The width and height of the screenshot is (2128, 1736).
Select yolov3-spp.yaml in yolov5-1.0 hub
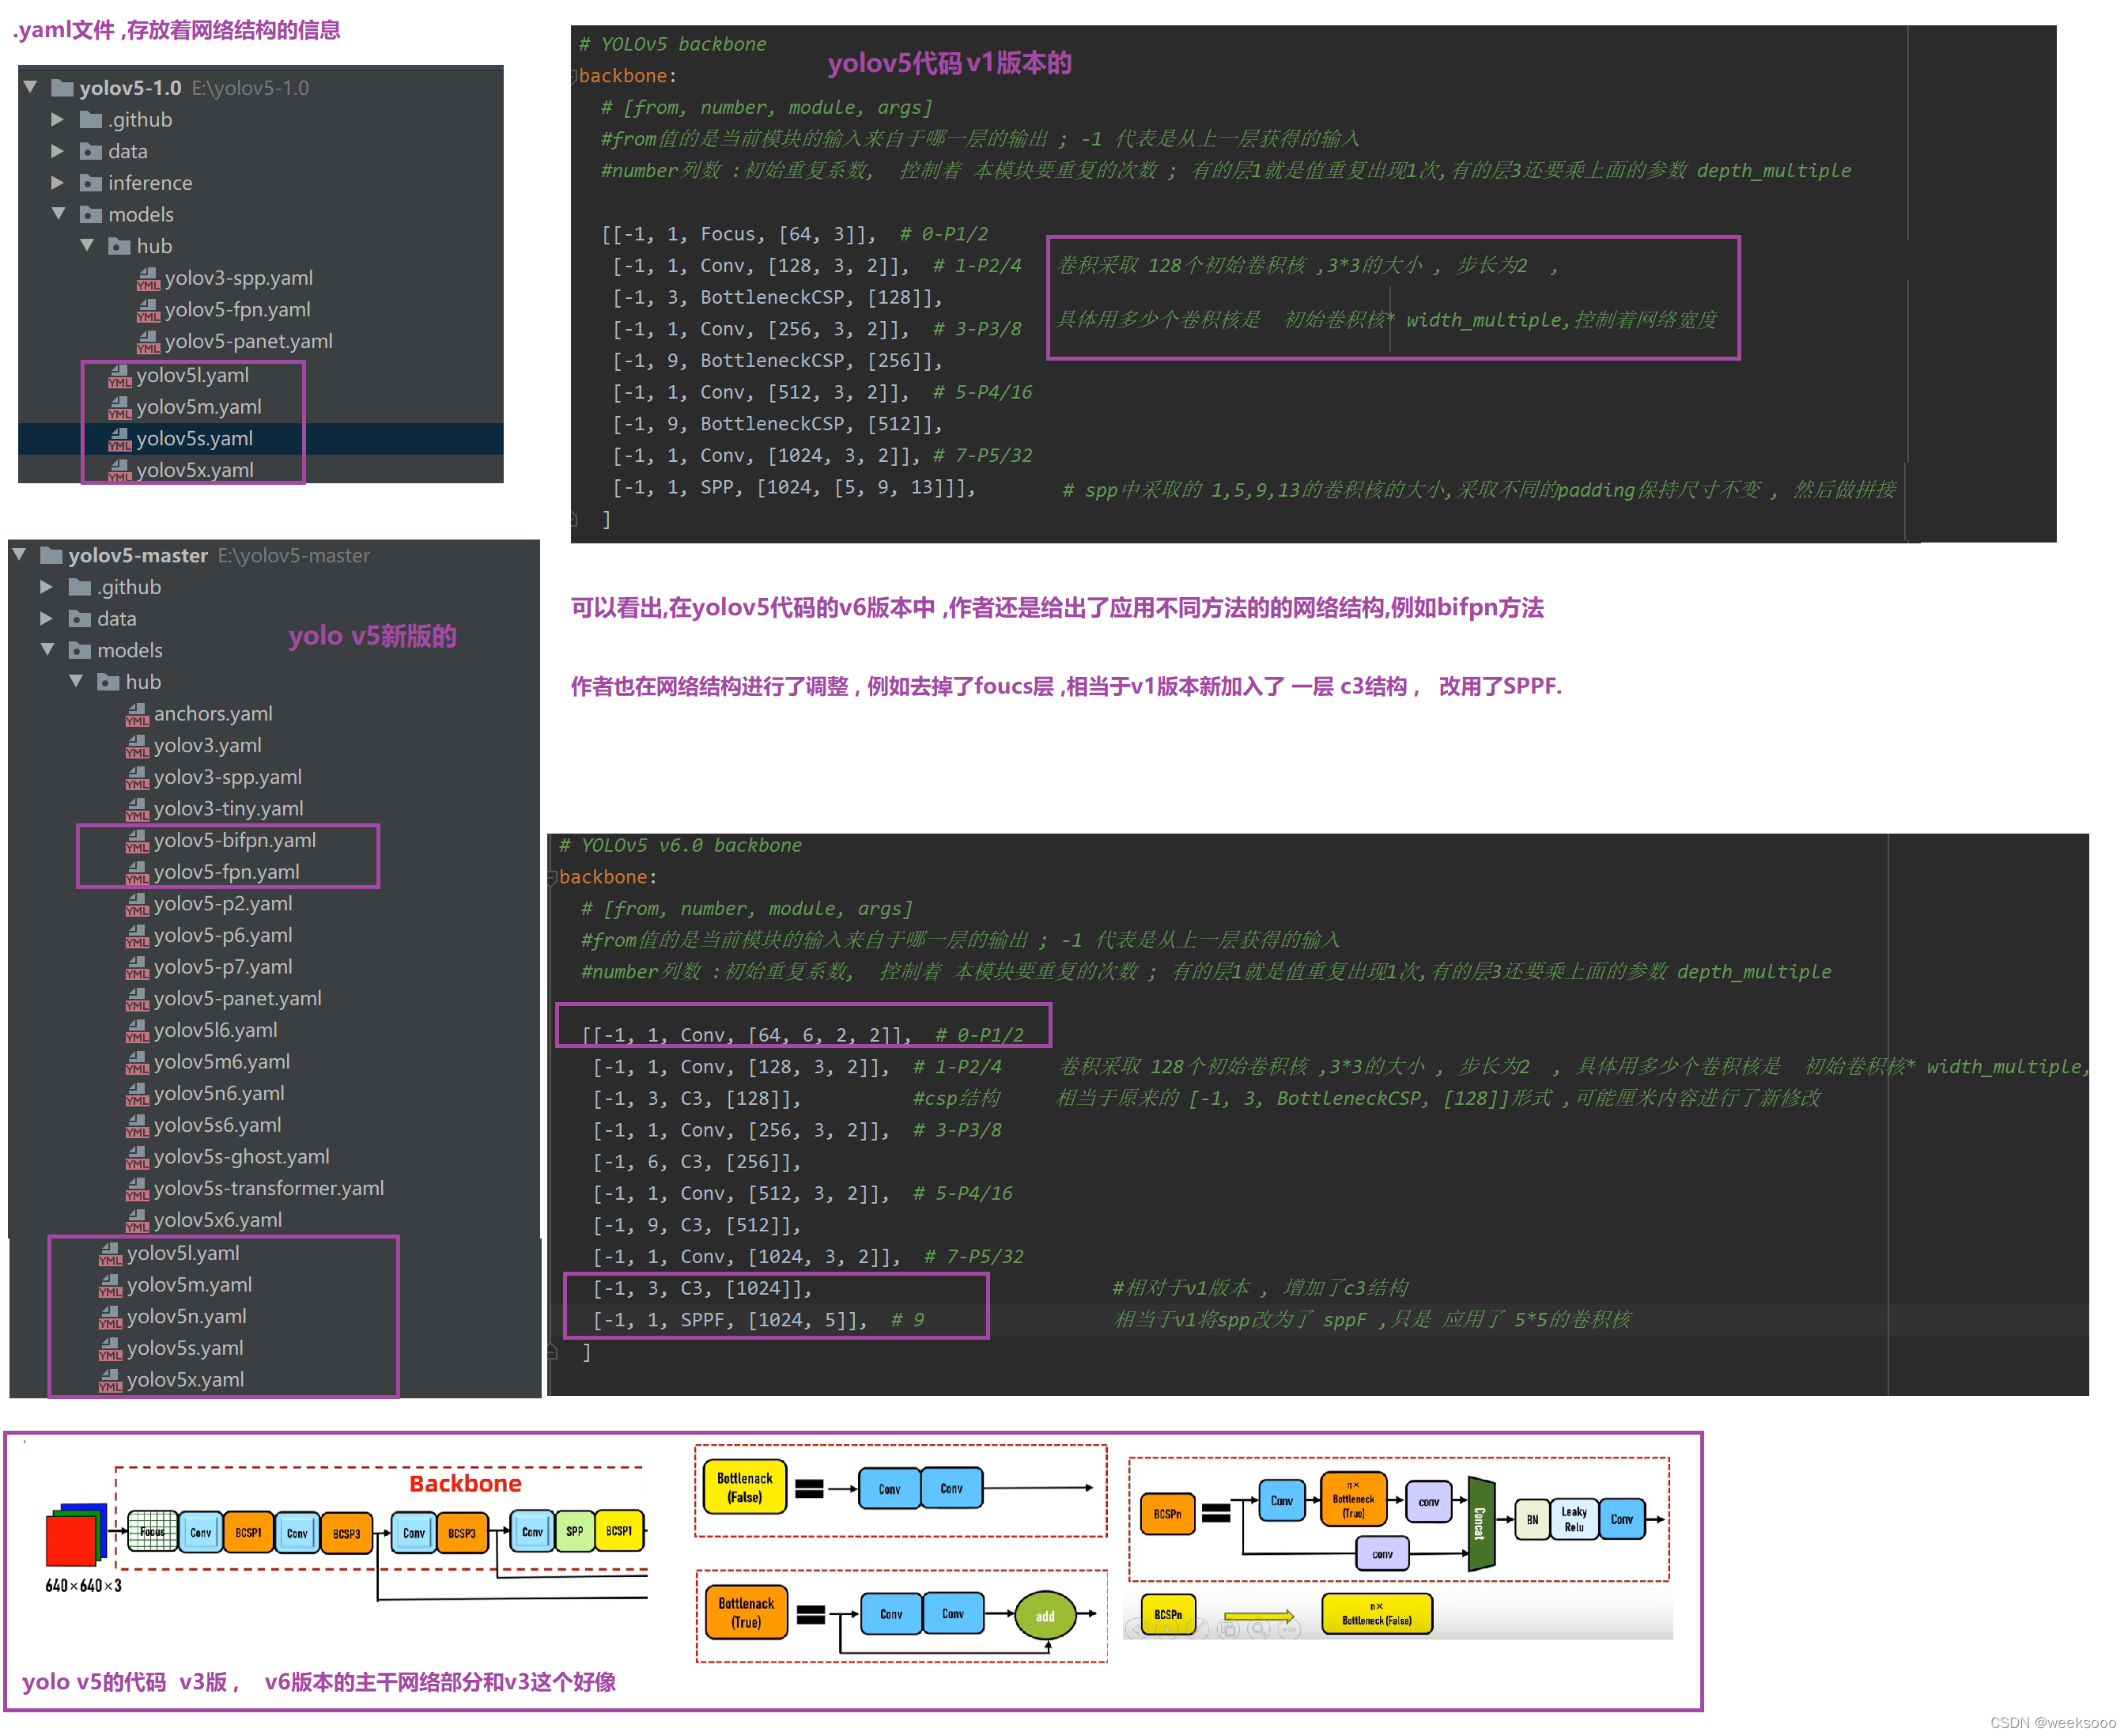(x=238, y=278)
